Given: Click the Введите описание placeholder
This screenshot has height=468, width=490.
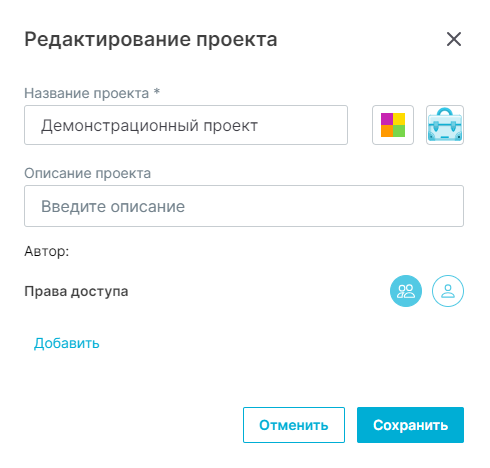Looking at the screenshot, I should coord(113,206).
